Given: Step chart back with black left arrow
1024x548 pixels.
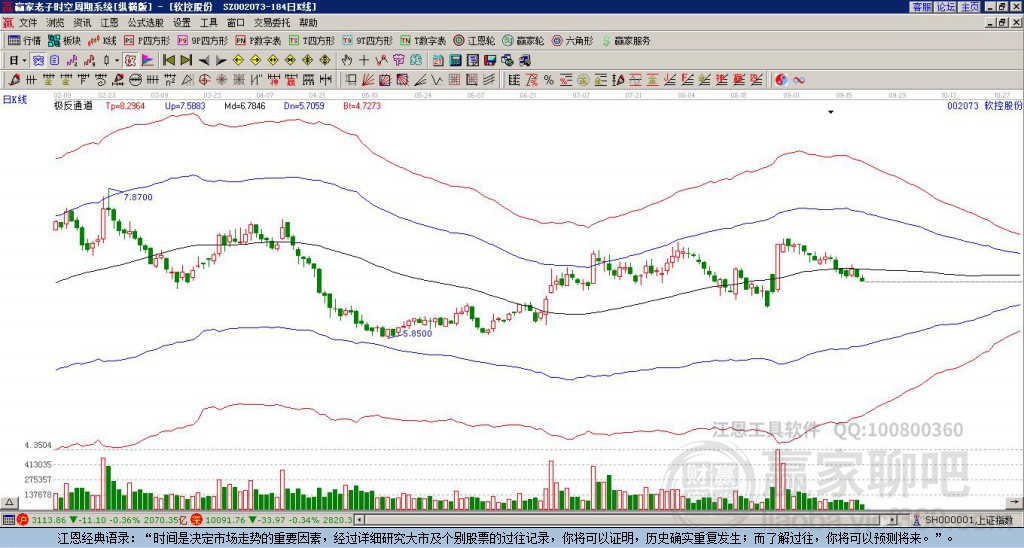Looking at the screenshot, I should point(204,60).
